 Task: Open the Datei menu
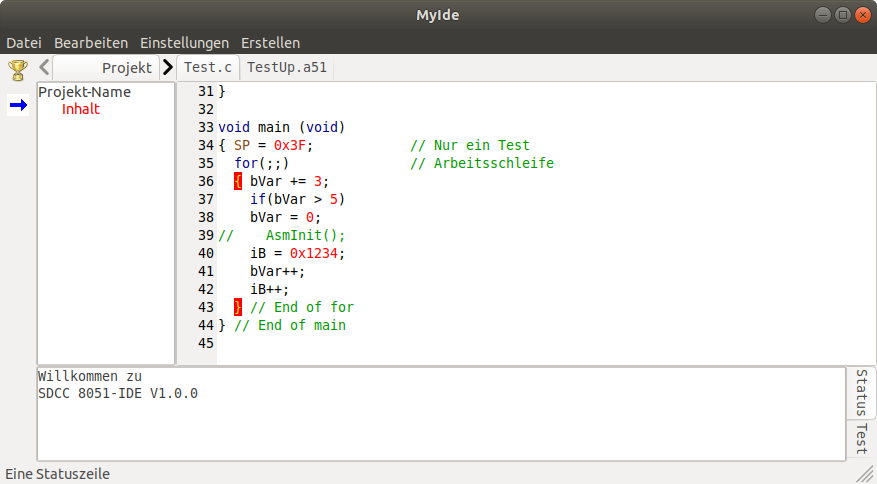point(24,43)
